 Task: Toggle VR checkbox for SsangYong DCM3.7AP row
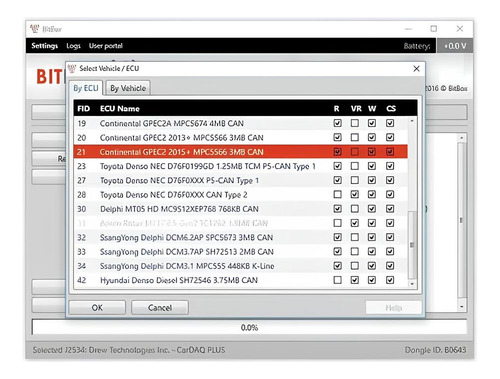[355, 251]
